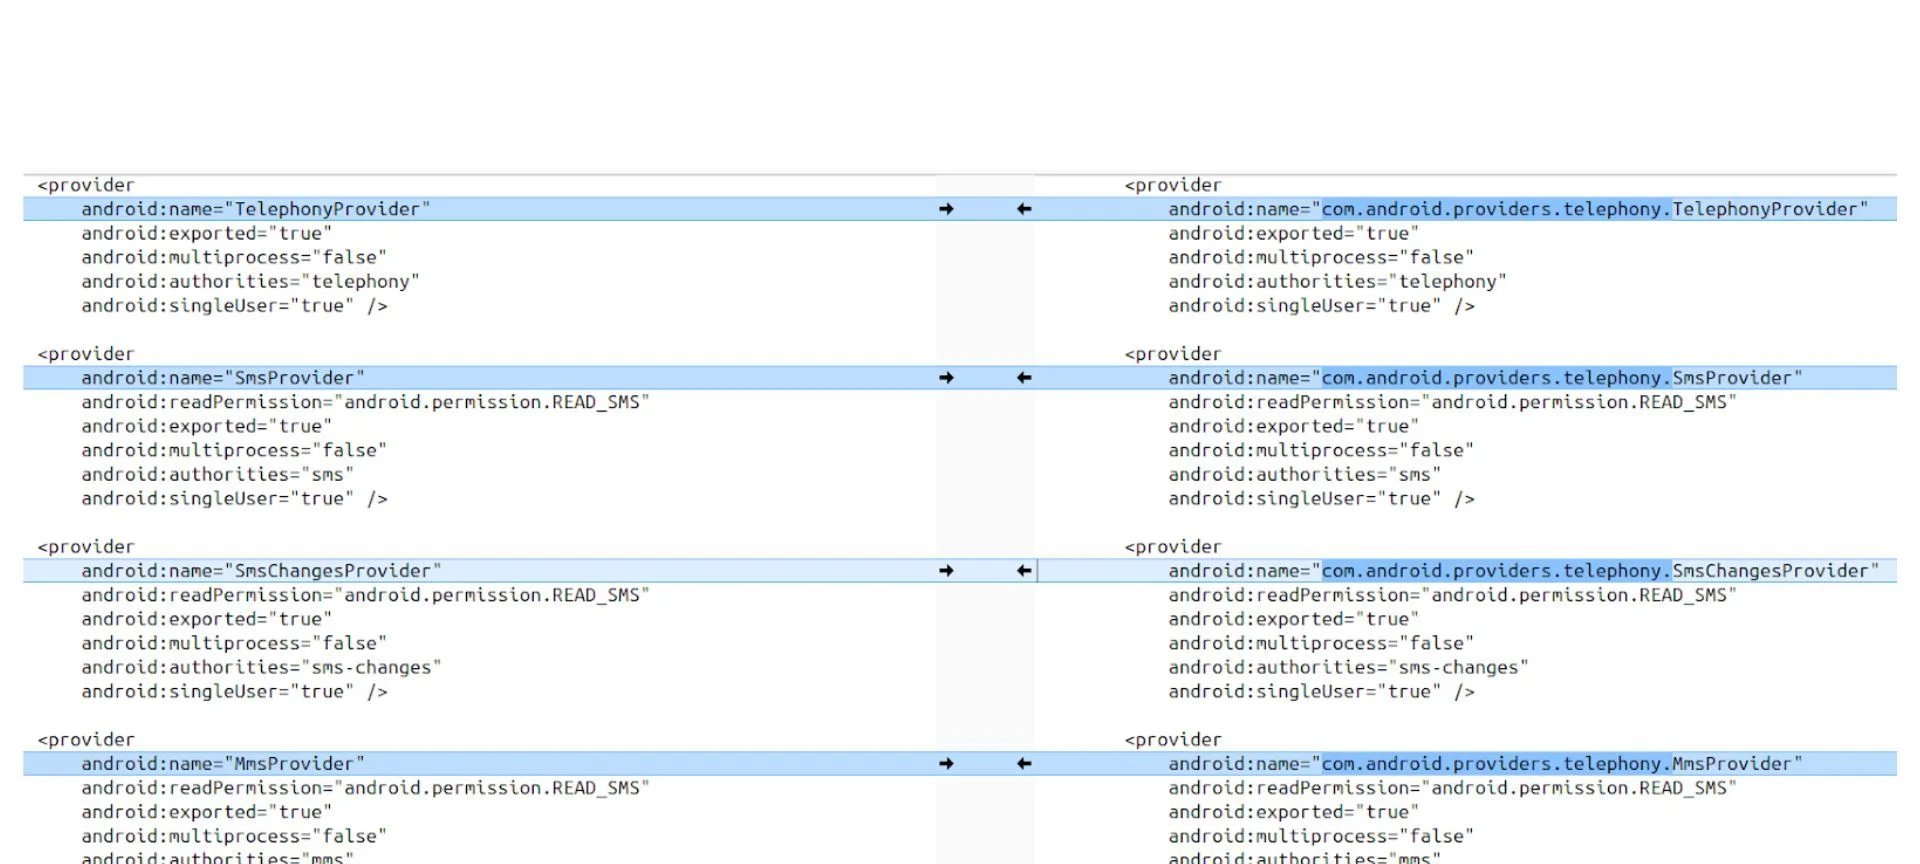Click left pane android:authorities="telephony" line
This screenshot has height=864, width=1920.
[x=250, y=282]
